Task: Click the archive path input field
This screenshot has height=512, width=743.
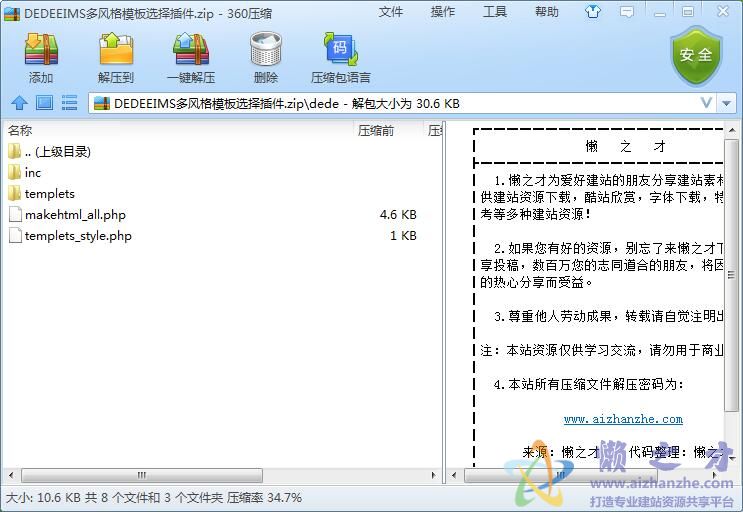Action: tap(400, 103)
